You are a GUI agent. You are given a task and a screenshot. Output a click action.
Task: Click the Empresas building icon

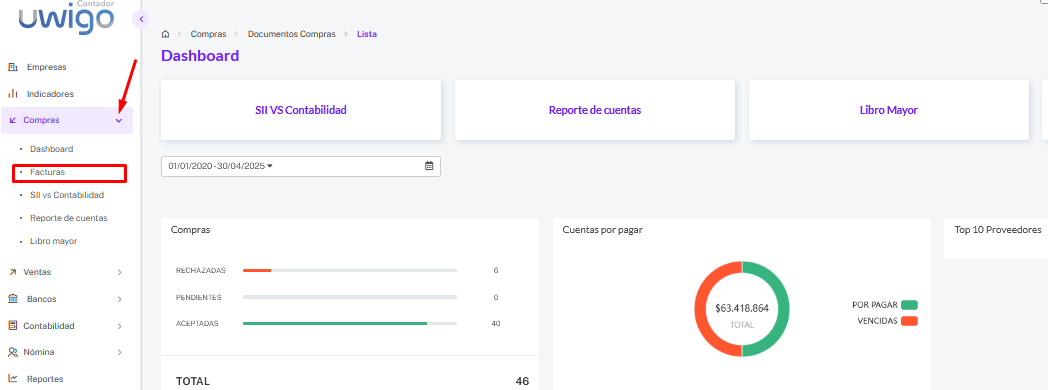point(12,67)
